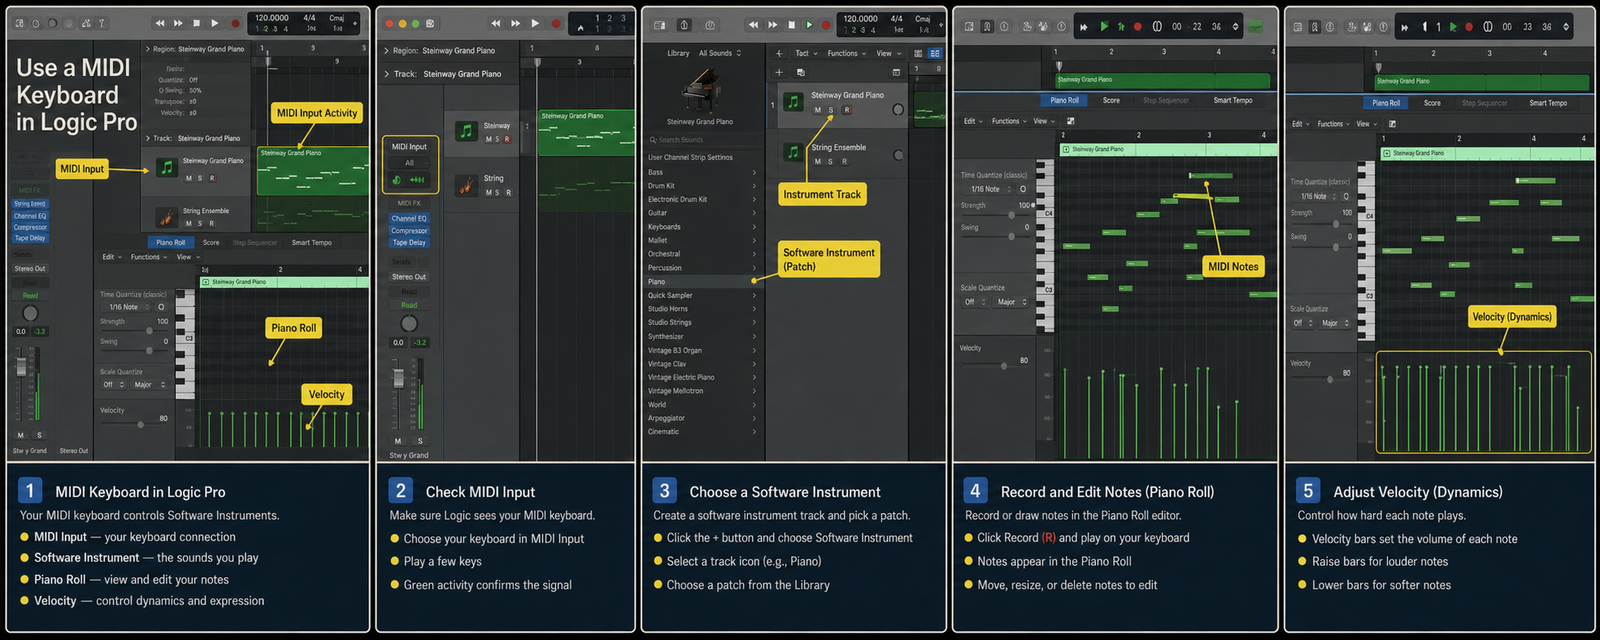Click the Compressor plug-in slot in panel 1
This screenshot has width=1600, height=640.
[x=30, y=227]
